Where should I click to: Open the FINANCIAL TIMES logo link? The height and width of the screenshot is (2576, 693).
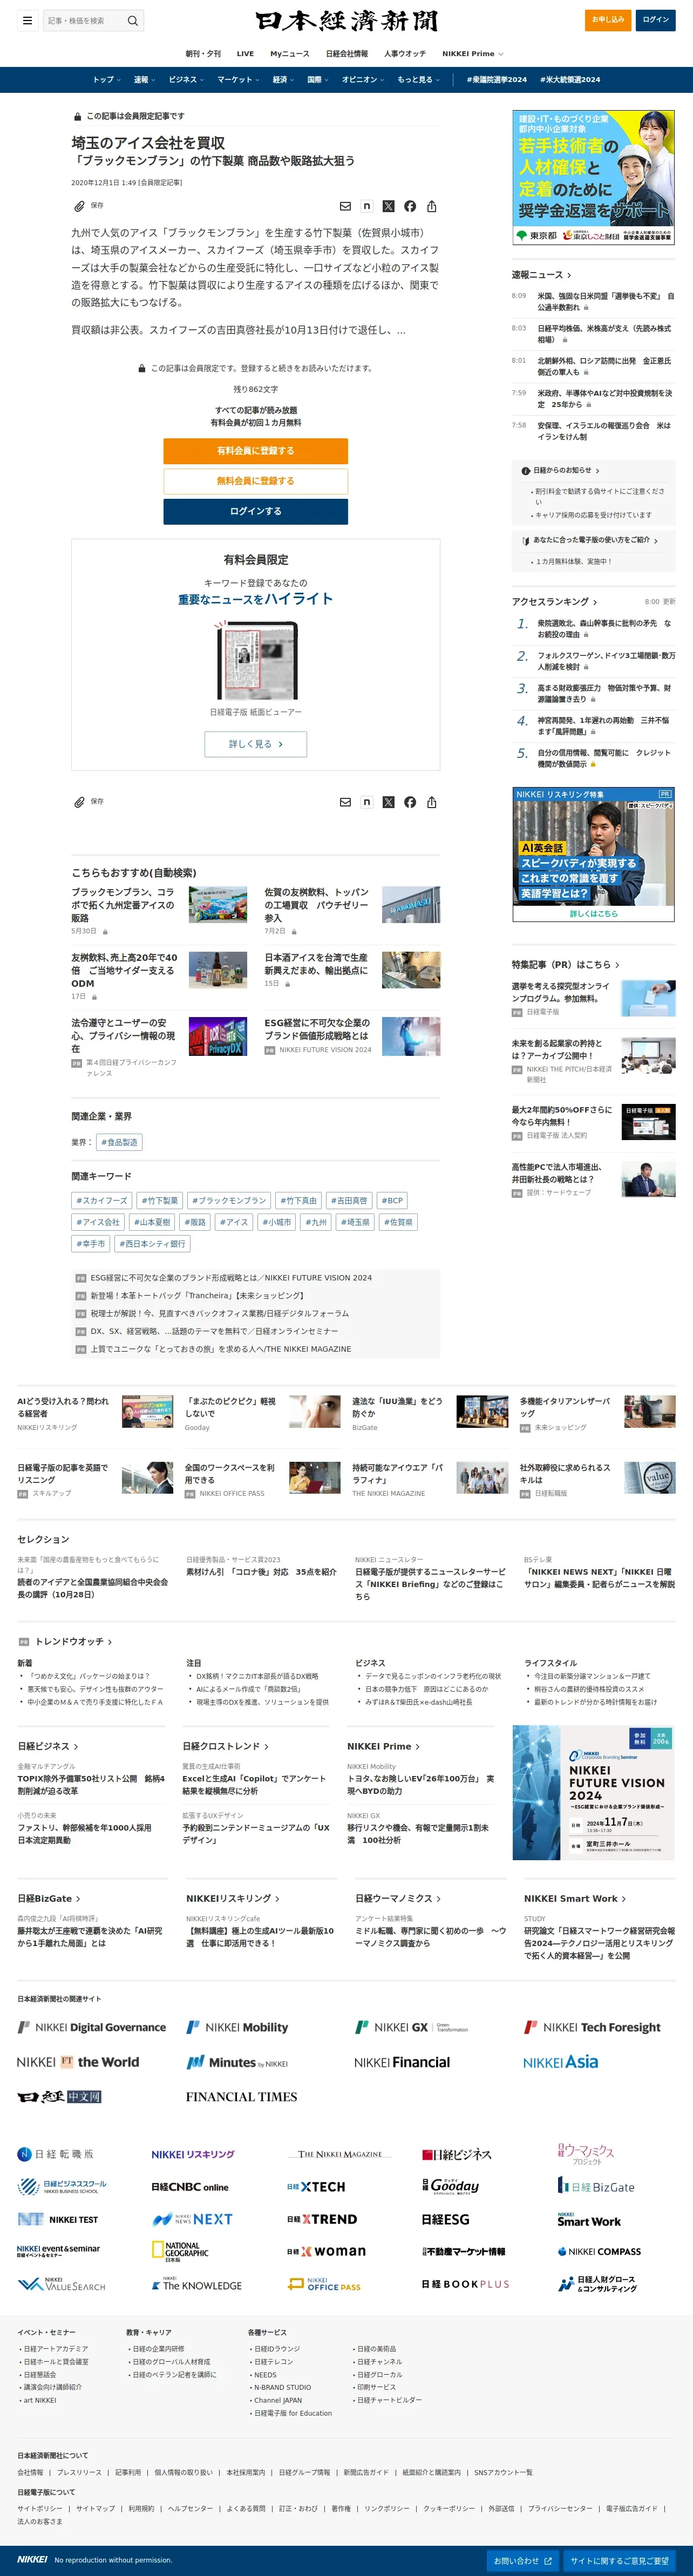pos(241,2097)
